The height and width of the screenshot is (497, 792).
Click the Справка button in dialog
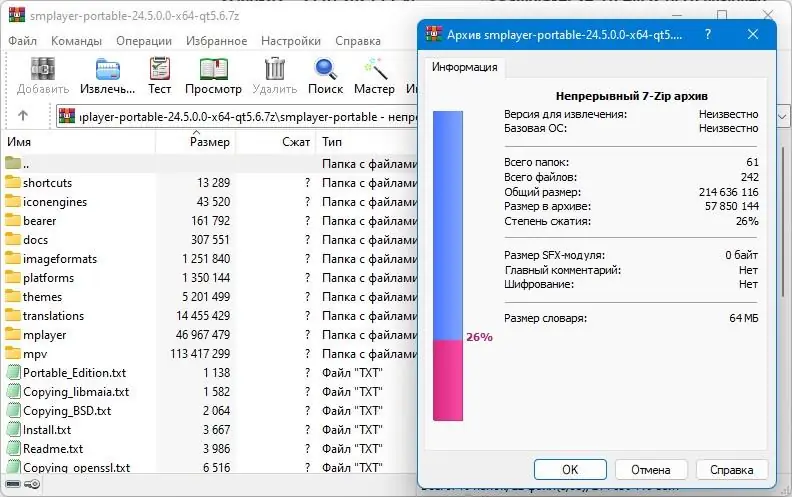click(x=731, y=470)
